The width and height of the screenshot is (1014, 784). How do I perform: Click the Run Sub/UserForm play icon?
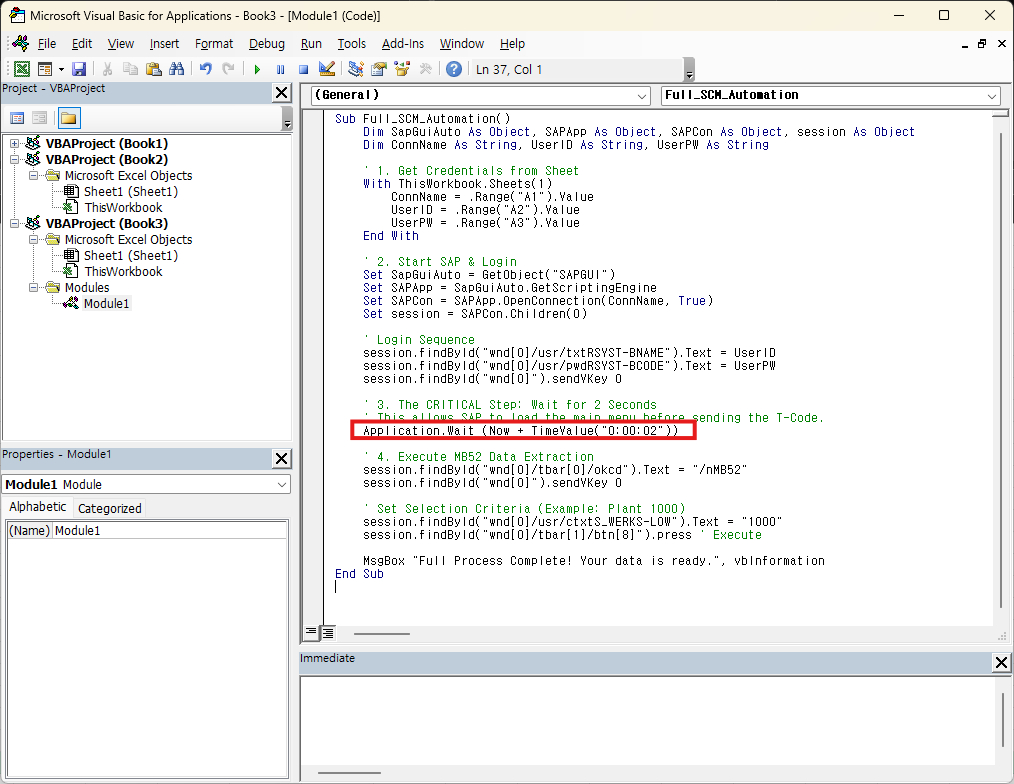pos(257,69)
